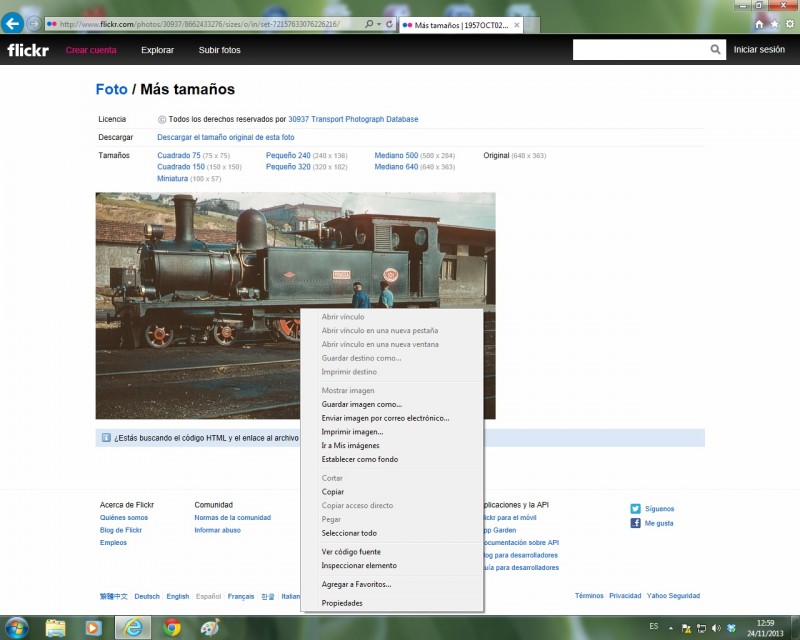Choose Agregar a Favoritos...
The height and width of the screenshot is (640, 800).
(356, 584)
